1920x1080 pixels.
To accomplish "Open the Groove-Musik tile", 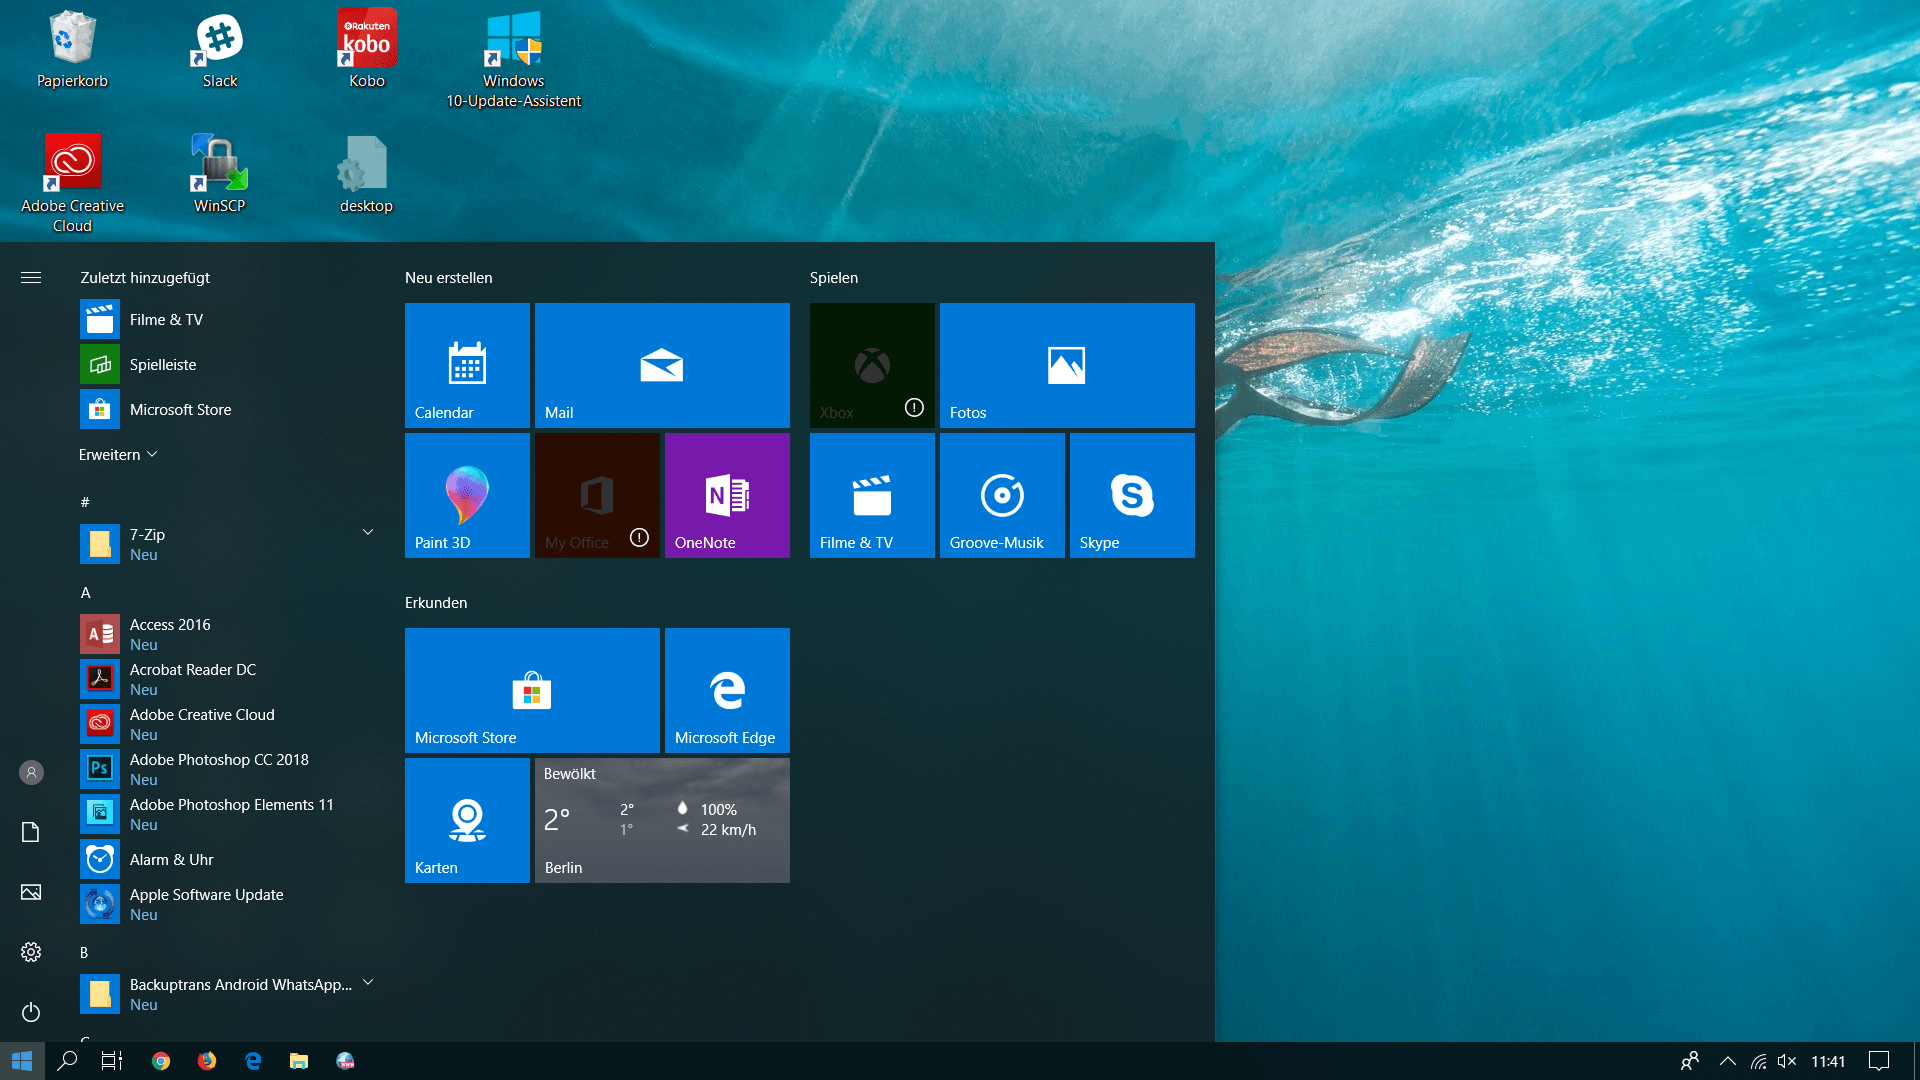I will coord(1002,495).
